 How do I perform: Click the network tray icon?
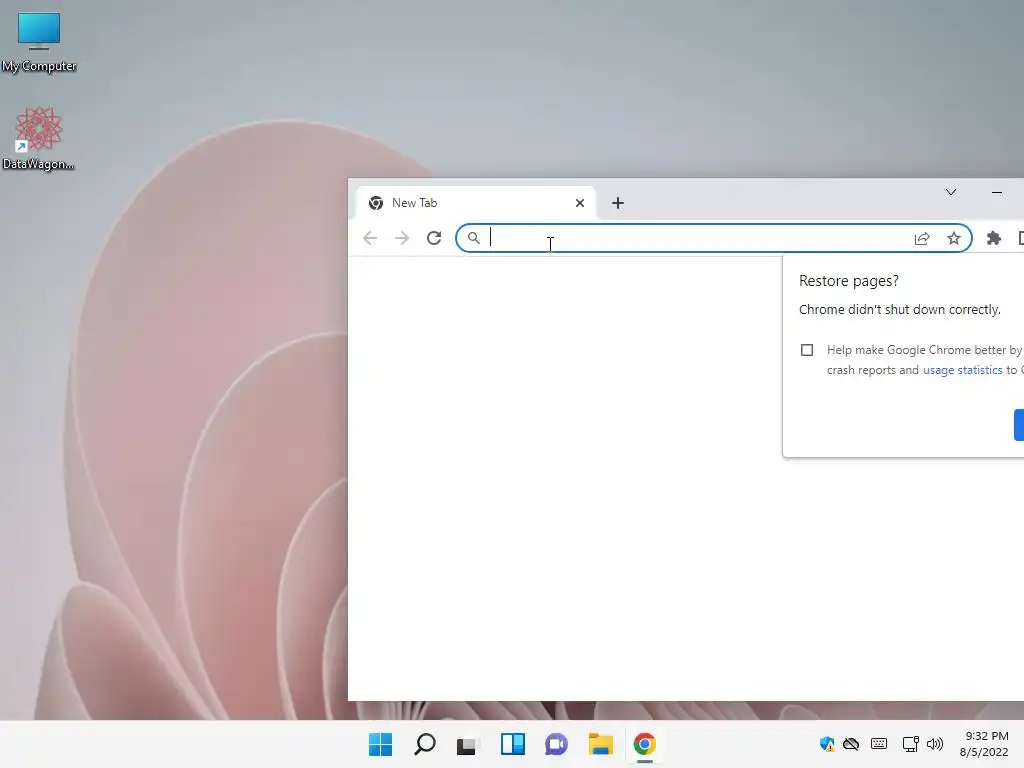click(x=910, y=744)
